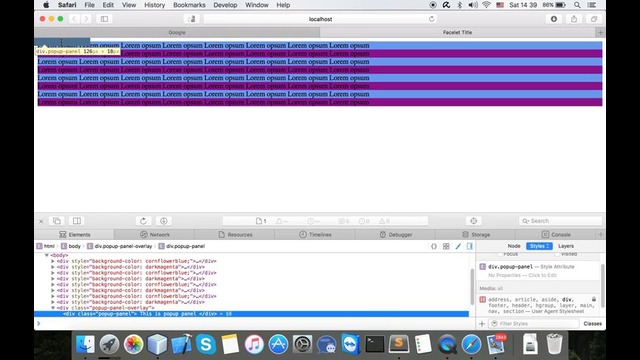The width and height of the screenshot is (640, 360).
Task: Toggle the paint flashing pencil icon
Action: click(458, 246)
